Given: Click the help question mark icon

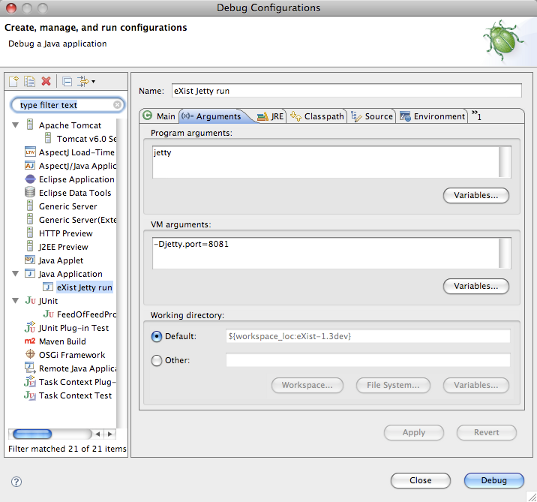Looking at the screenshot, I should [x=16, y=481].
